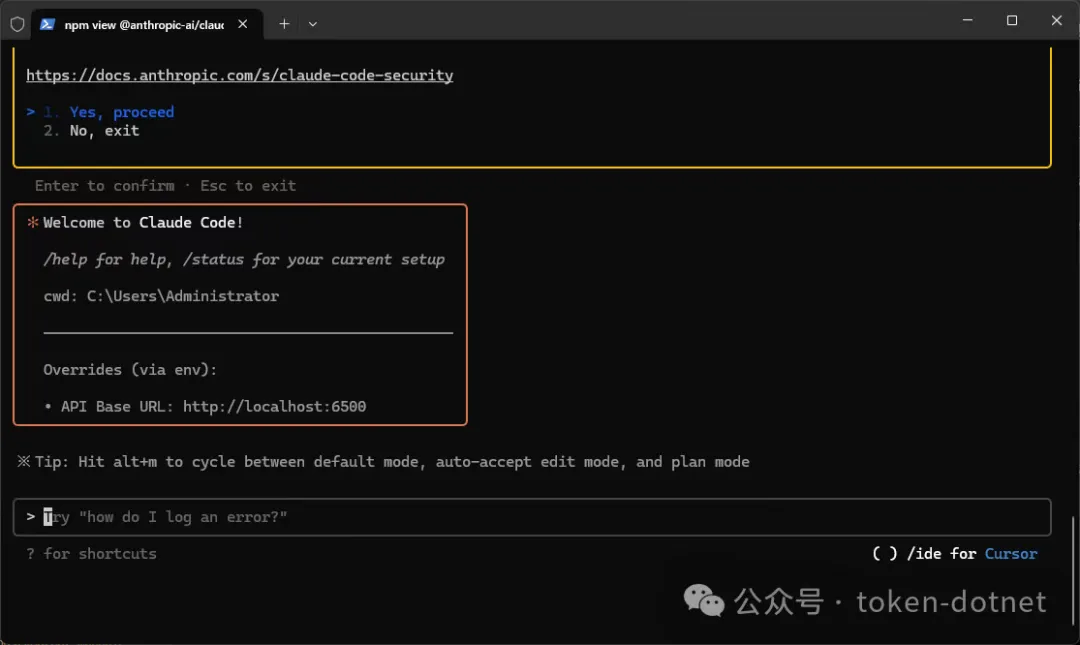Image resolution: width=1080 pixels, height=645 pixels.
Task: Click the administrator shield icon in title bar
Action: (x=17, y=24)
